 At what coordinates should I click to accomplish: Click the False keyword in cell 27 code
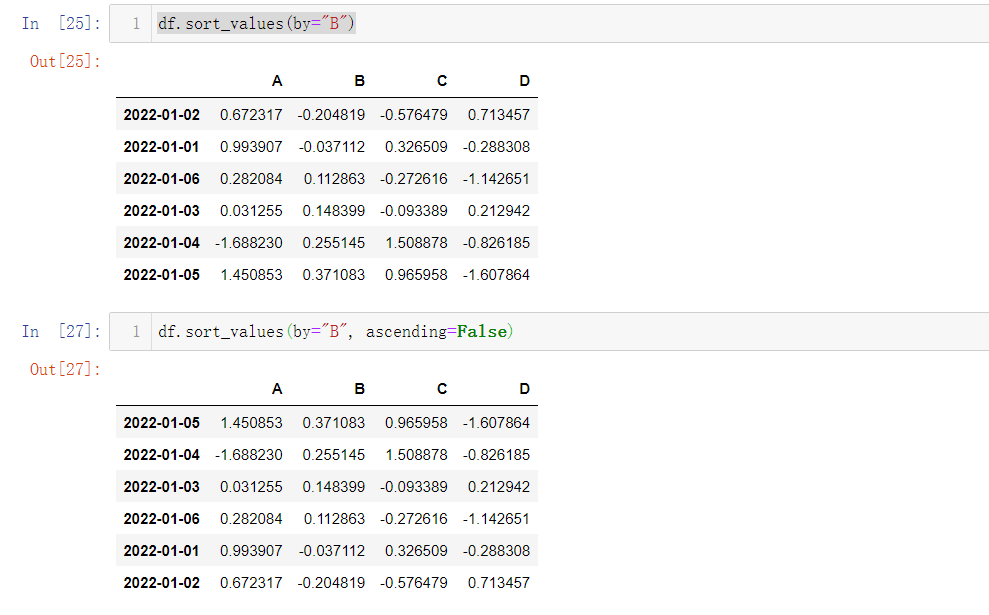(x=482, y=331)
